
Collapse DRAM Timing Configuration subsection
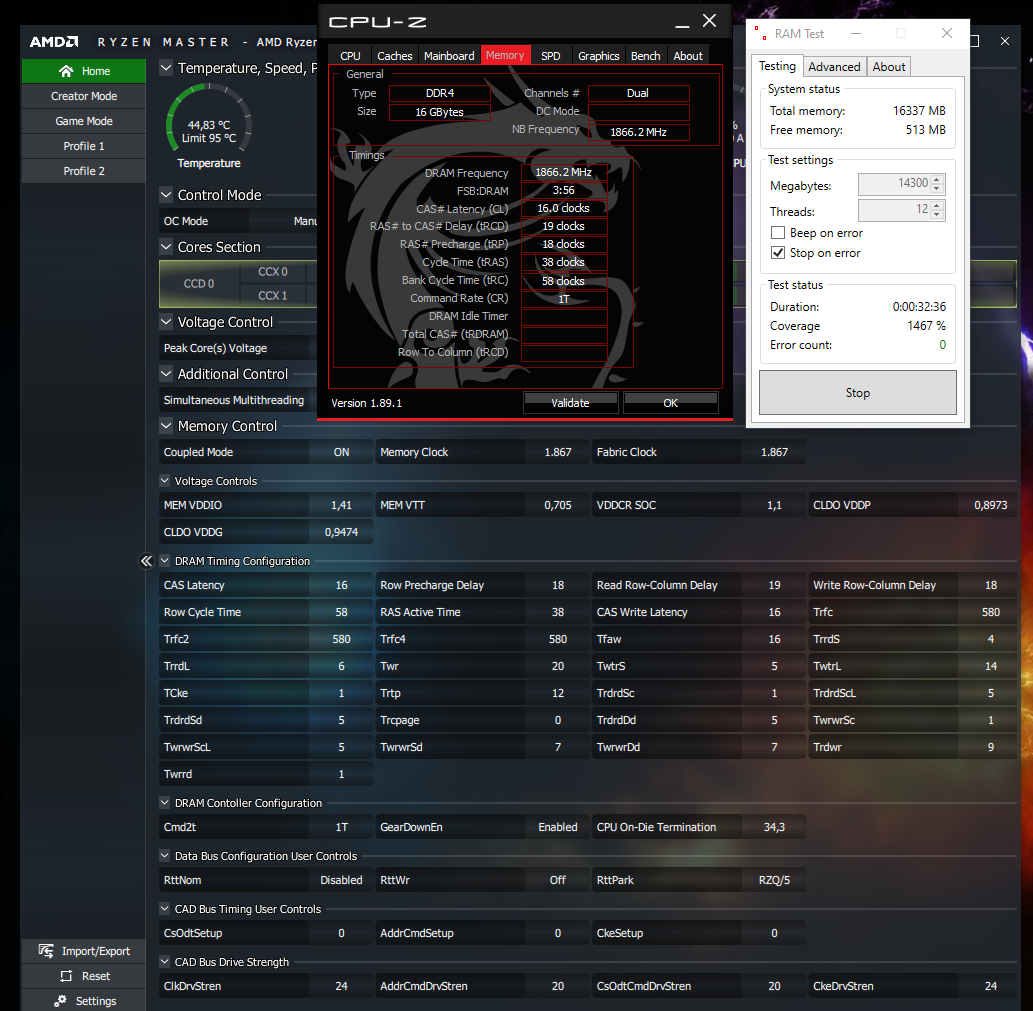[x=165, y=560]
